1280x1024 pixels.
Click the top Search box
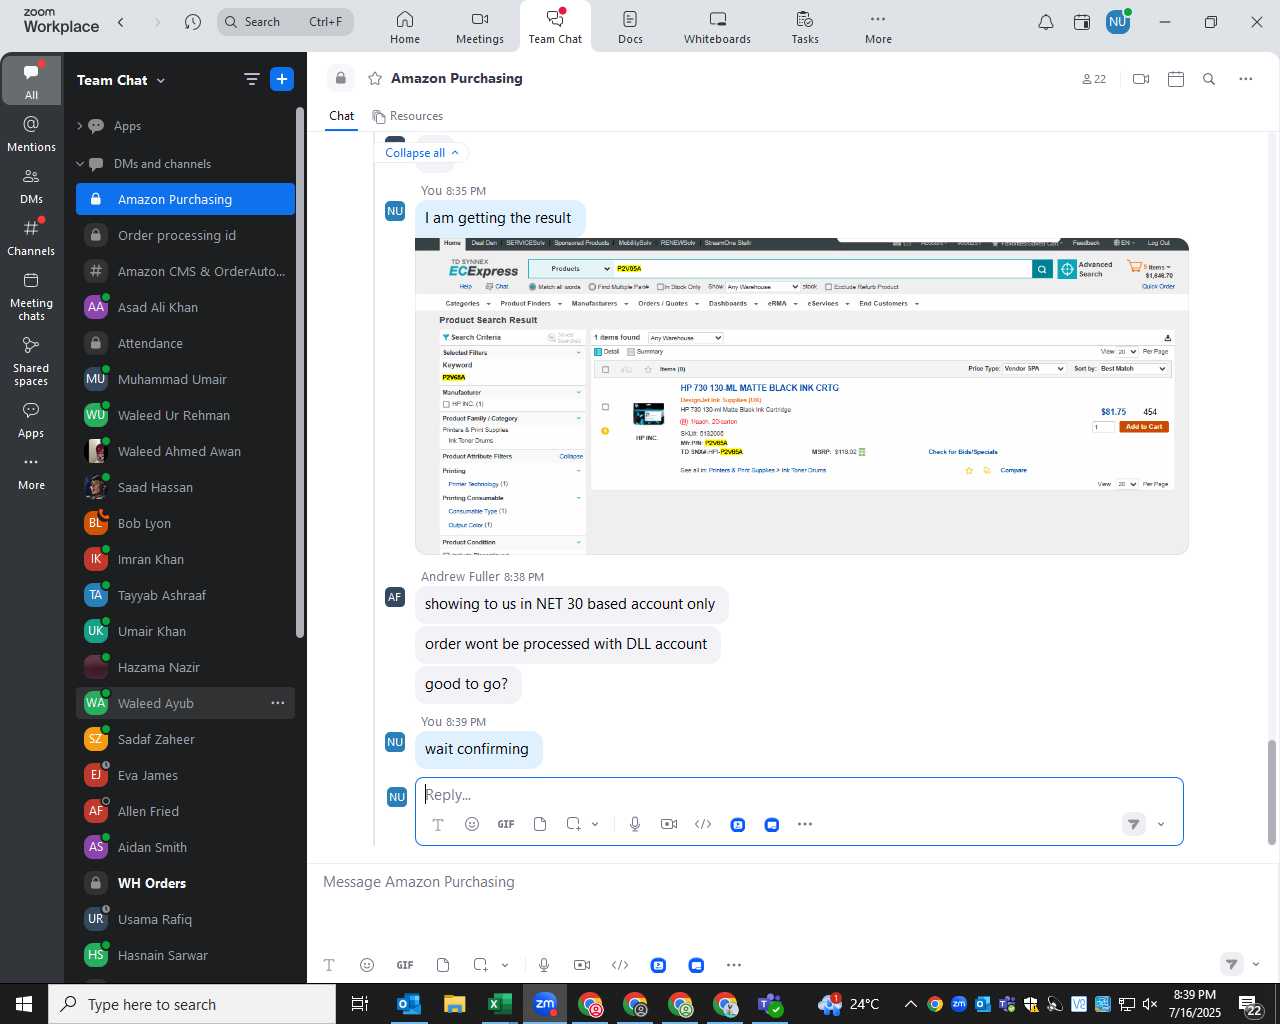click(x=286, y=21)
